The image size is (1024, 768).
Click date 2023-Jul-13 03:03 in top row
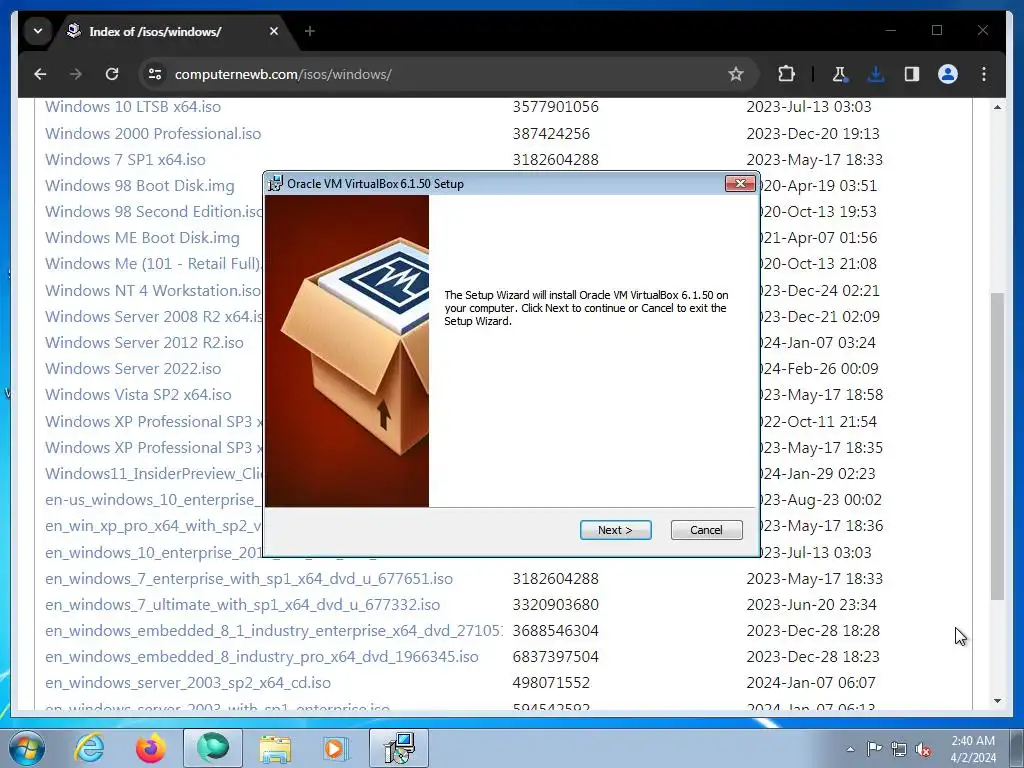tap(808, 106)
